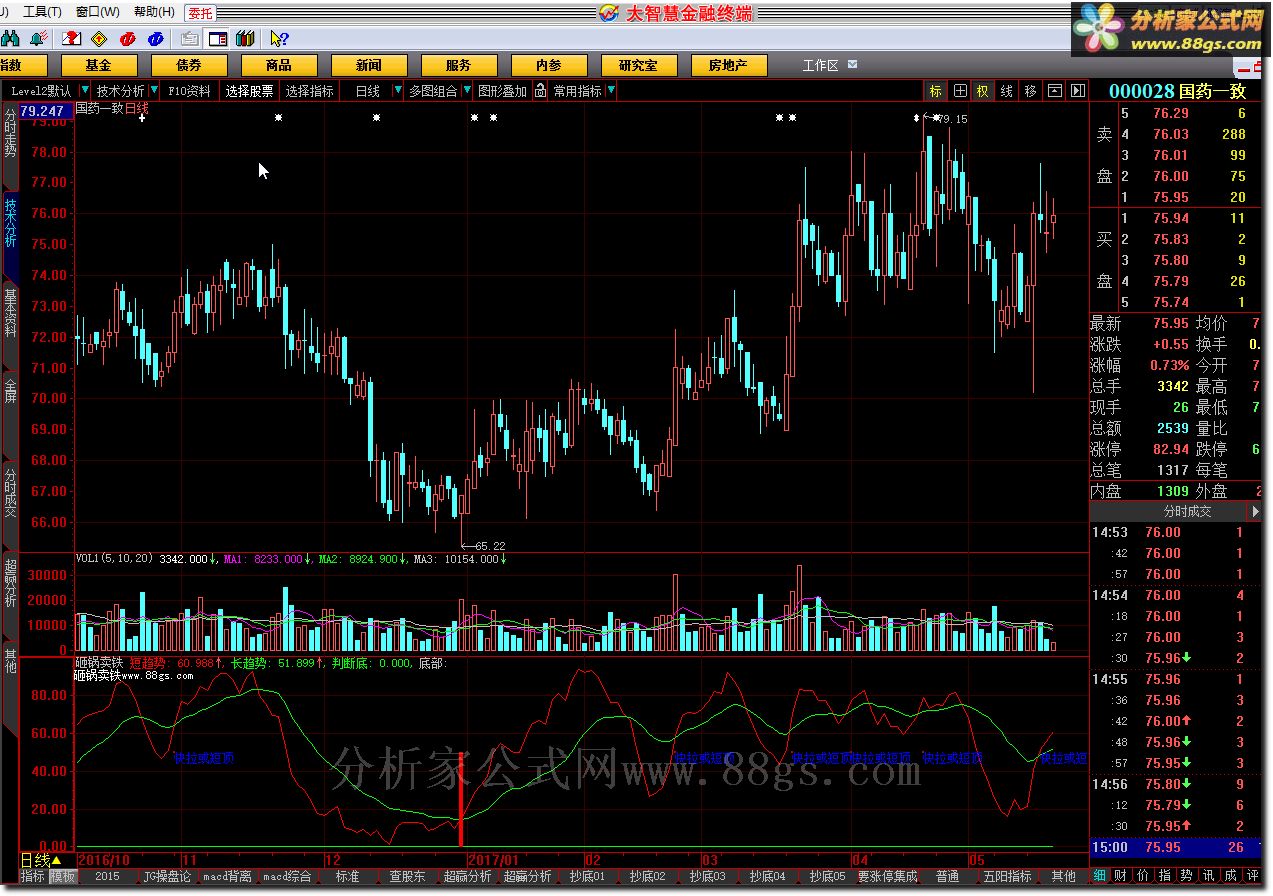Click the 委托 order button
This screenshot has height=896, width=1273.
click(x=201, y=13)
